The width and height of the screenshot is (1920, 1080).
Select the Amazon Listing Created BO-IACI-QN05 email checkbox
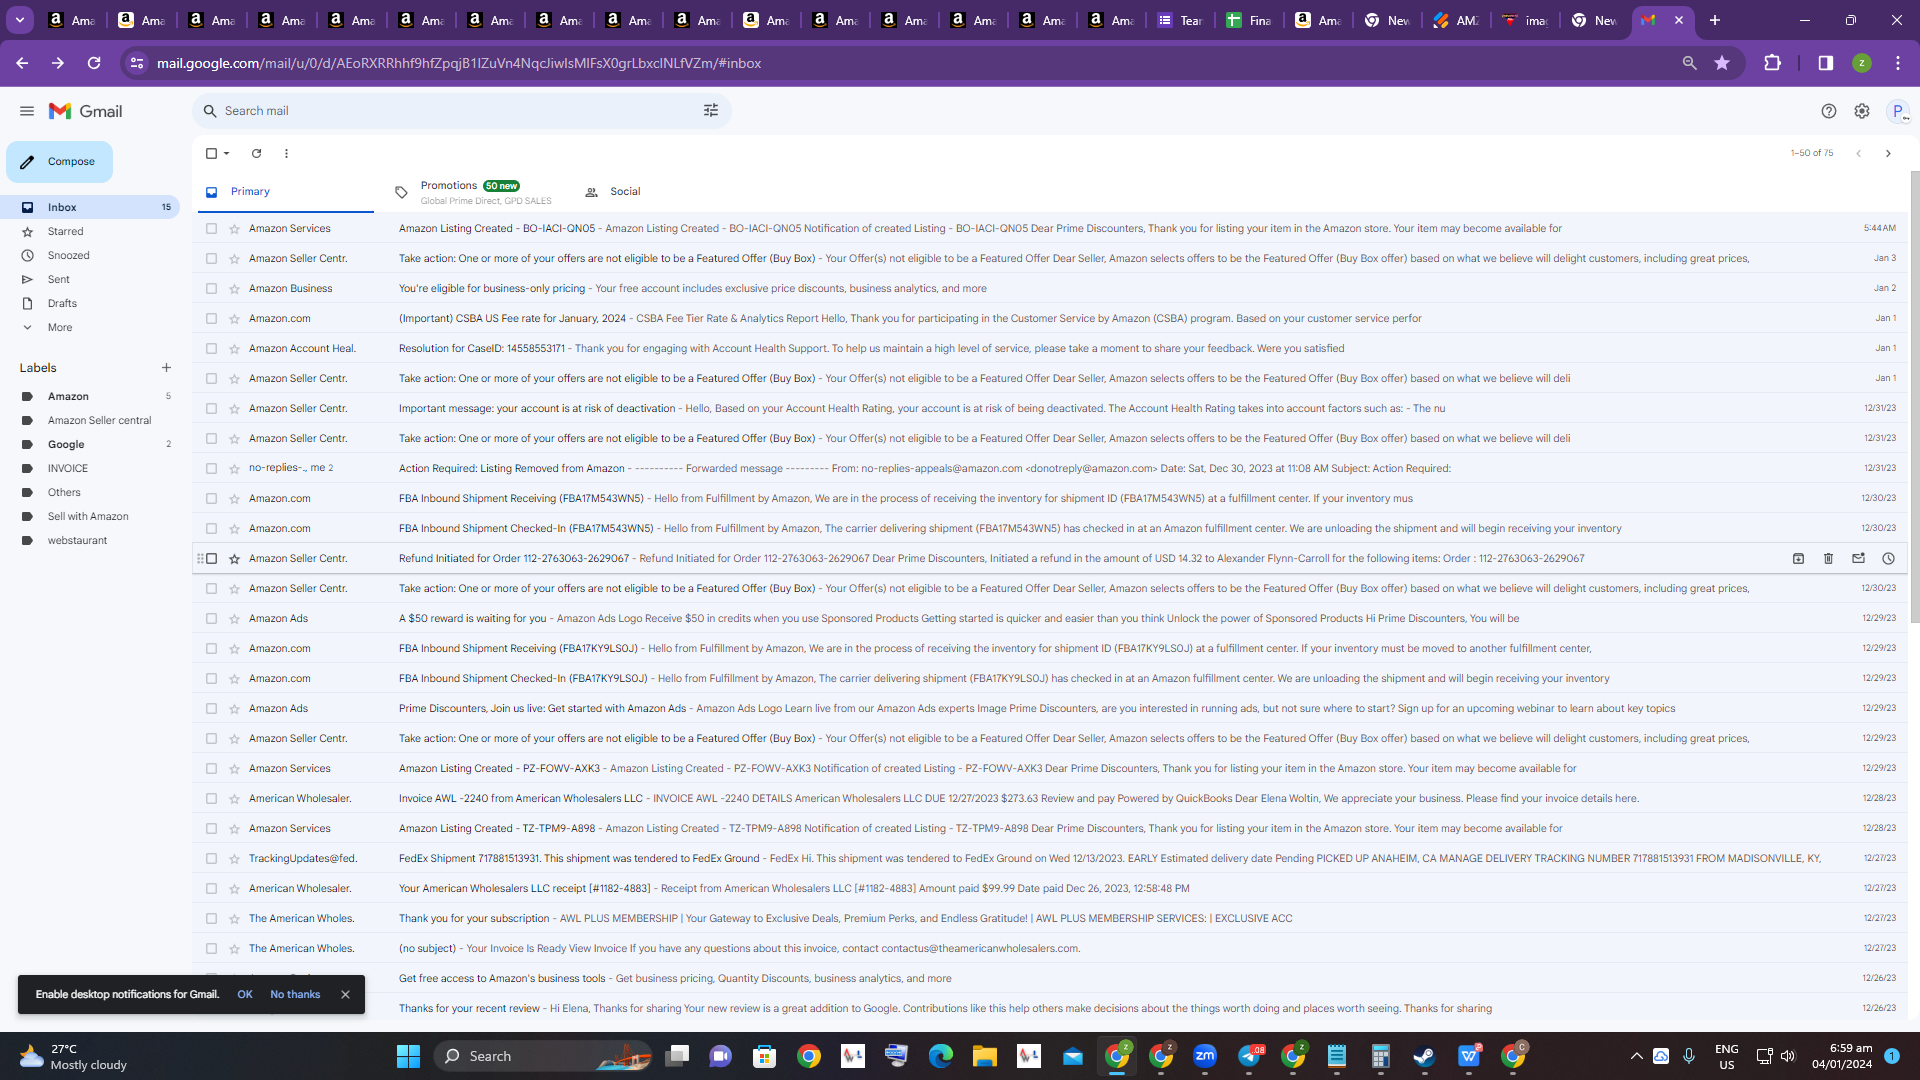click(211, 228)
